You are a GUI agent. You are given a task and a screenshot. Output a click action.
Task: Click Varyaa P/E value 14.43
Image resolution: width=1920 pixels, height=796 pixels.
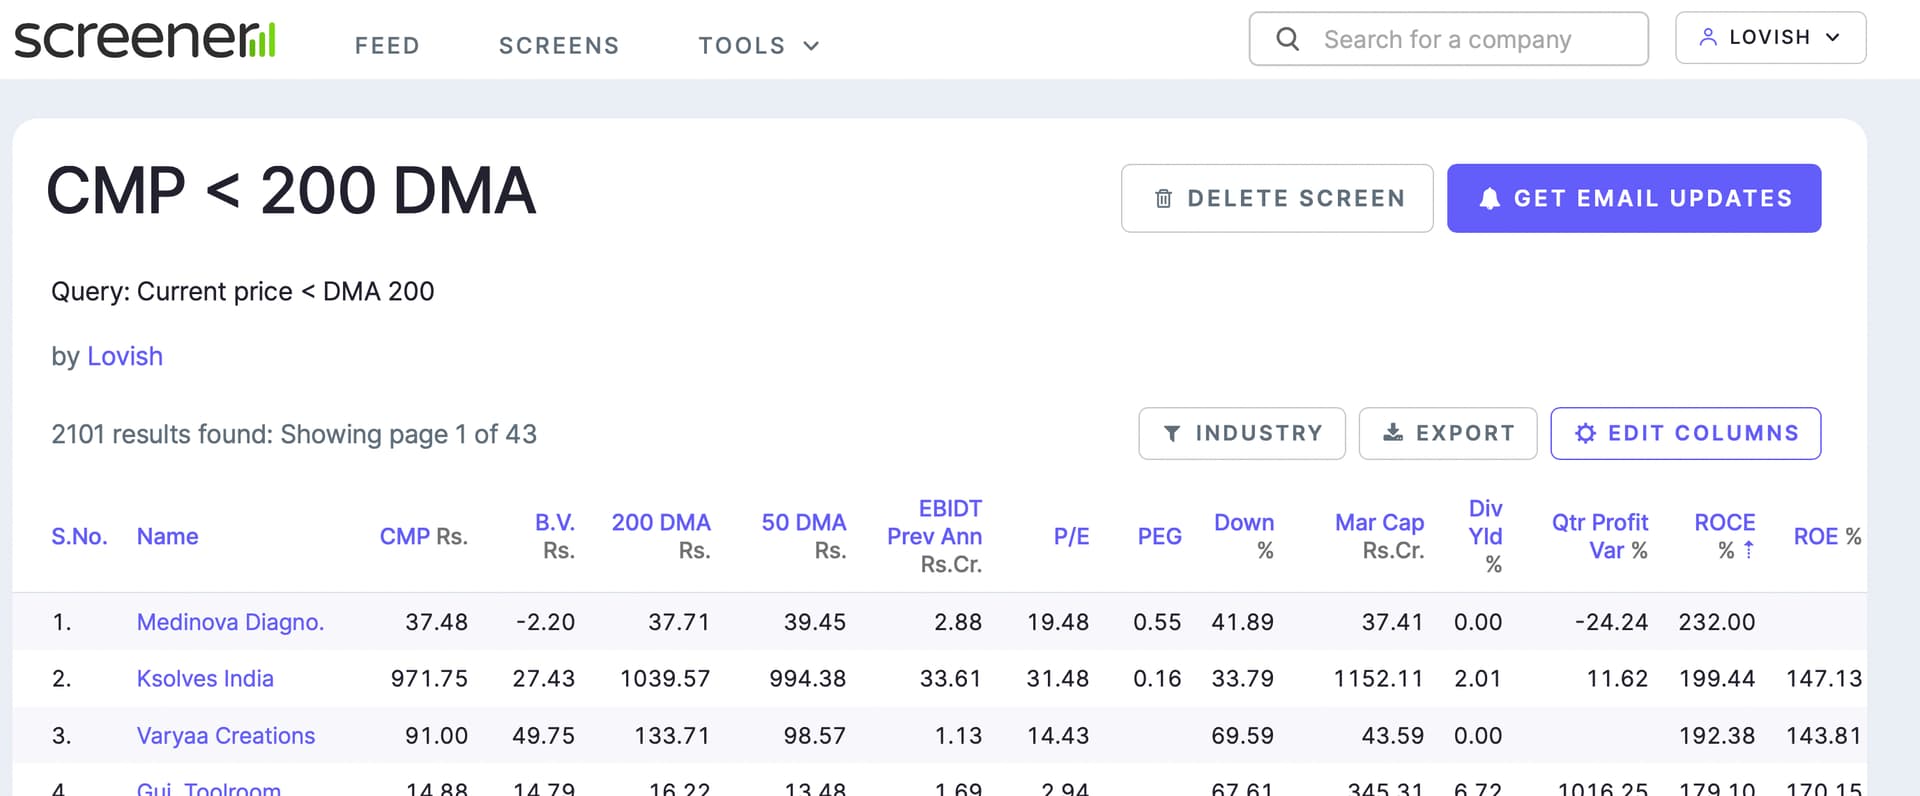click(1058, 736)
